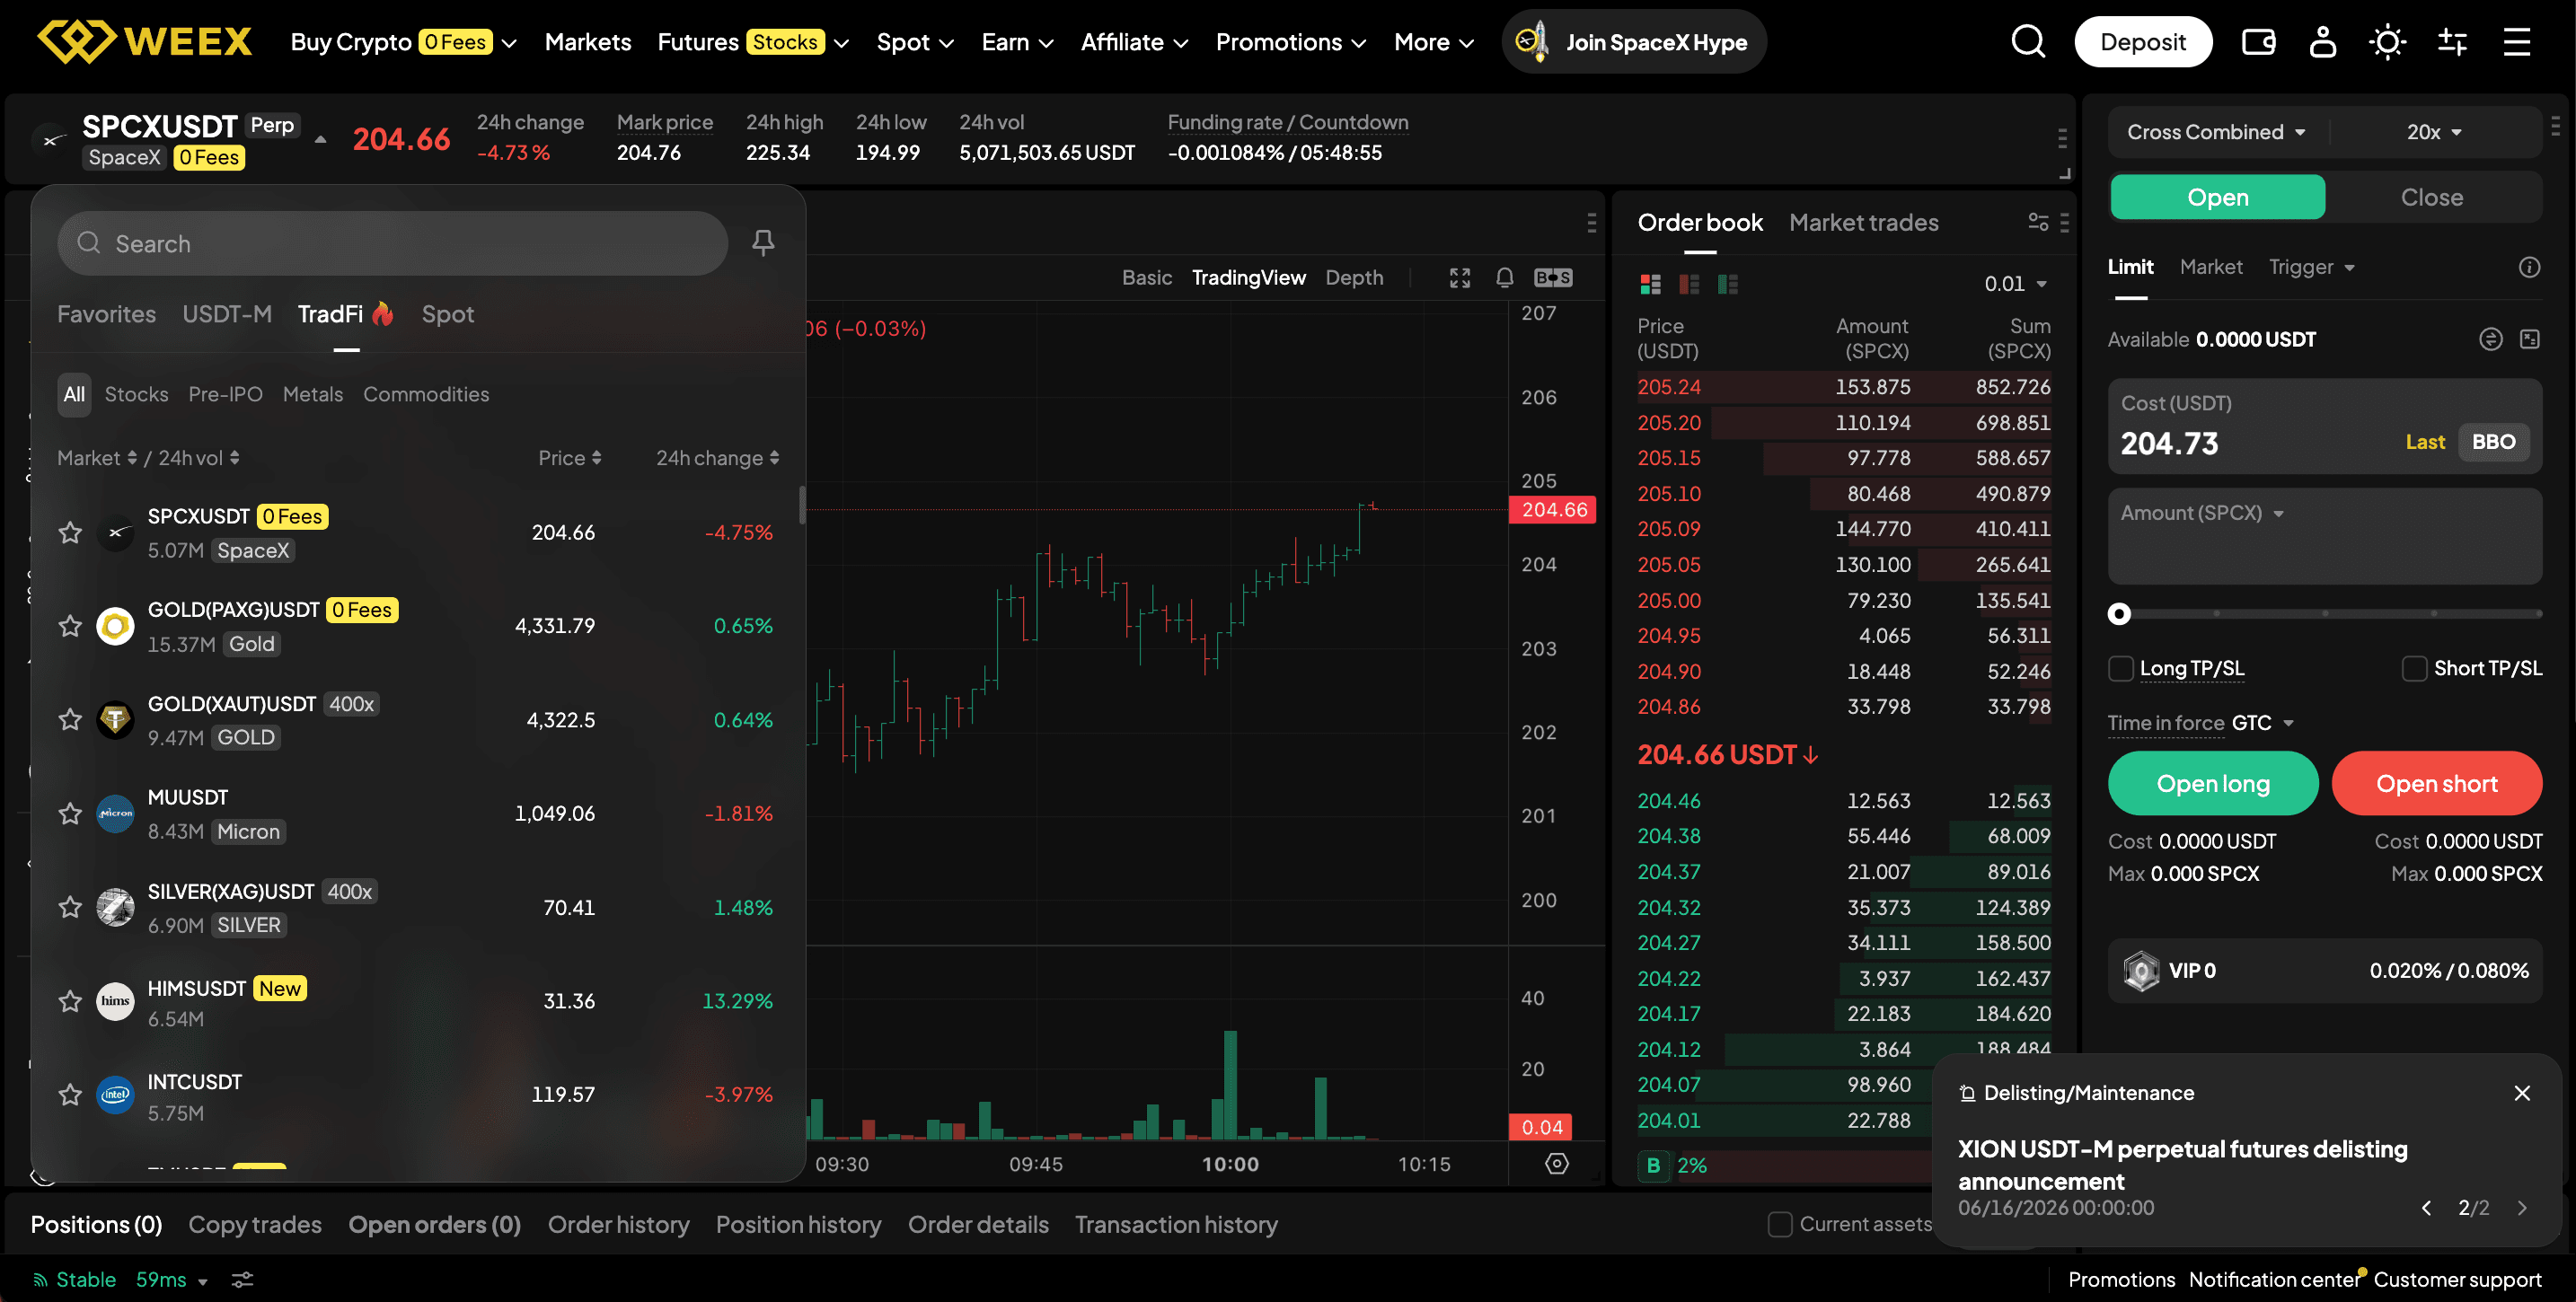
Task: Show both bids and asks order book view
Action: 1651,284
